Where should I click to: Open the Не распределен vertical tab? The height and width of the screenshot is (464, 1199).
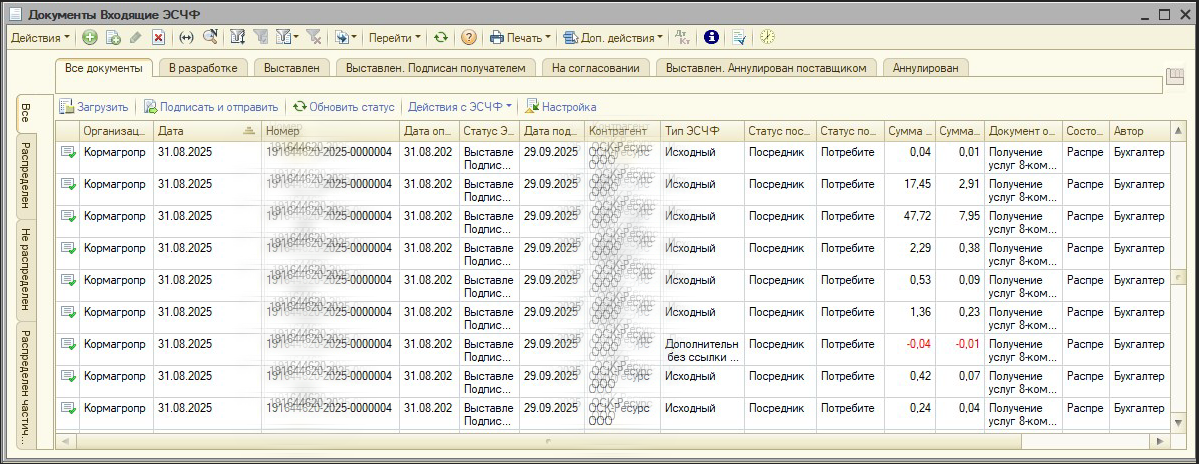coord(27,268)
